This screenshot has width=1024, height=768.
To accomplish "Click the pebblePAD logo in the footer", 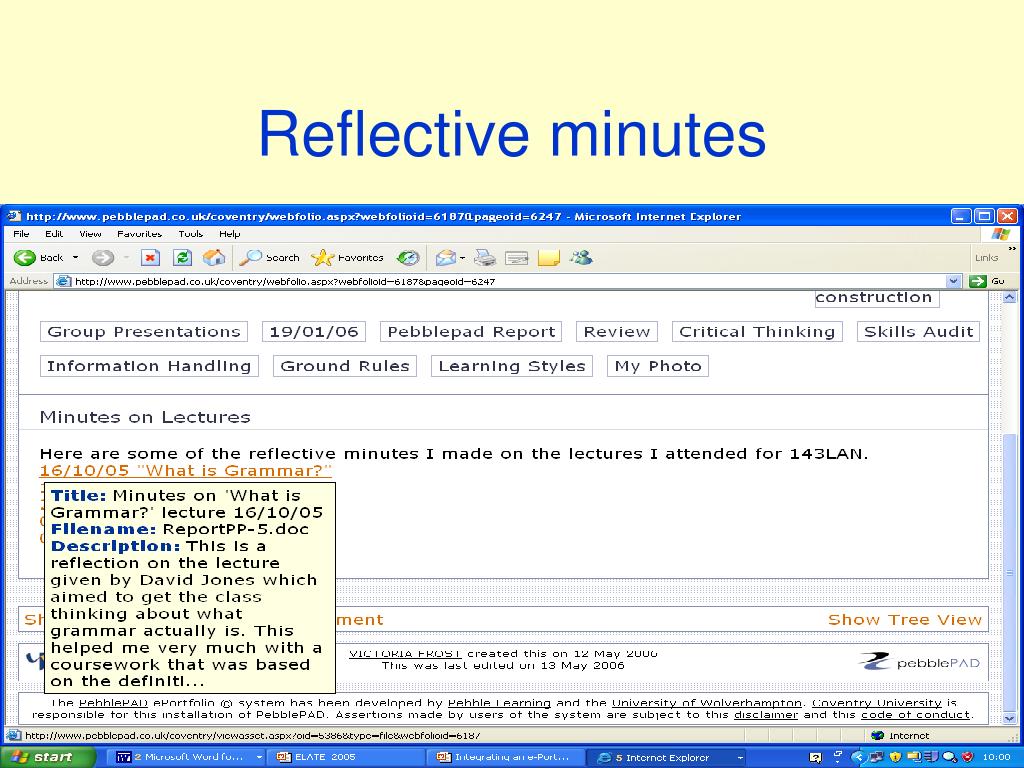I will [x=920, y=662].
